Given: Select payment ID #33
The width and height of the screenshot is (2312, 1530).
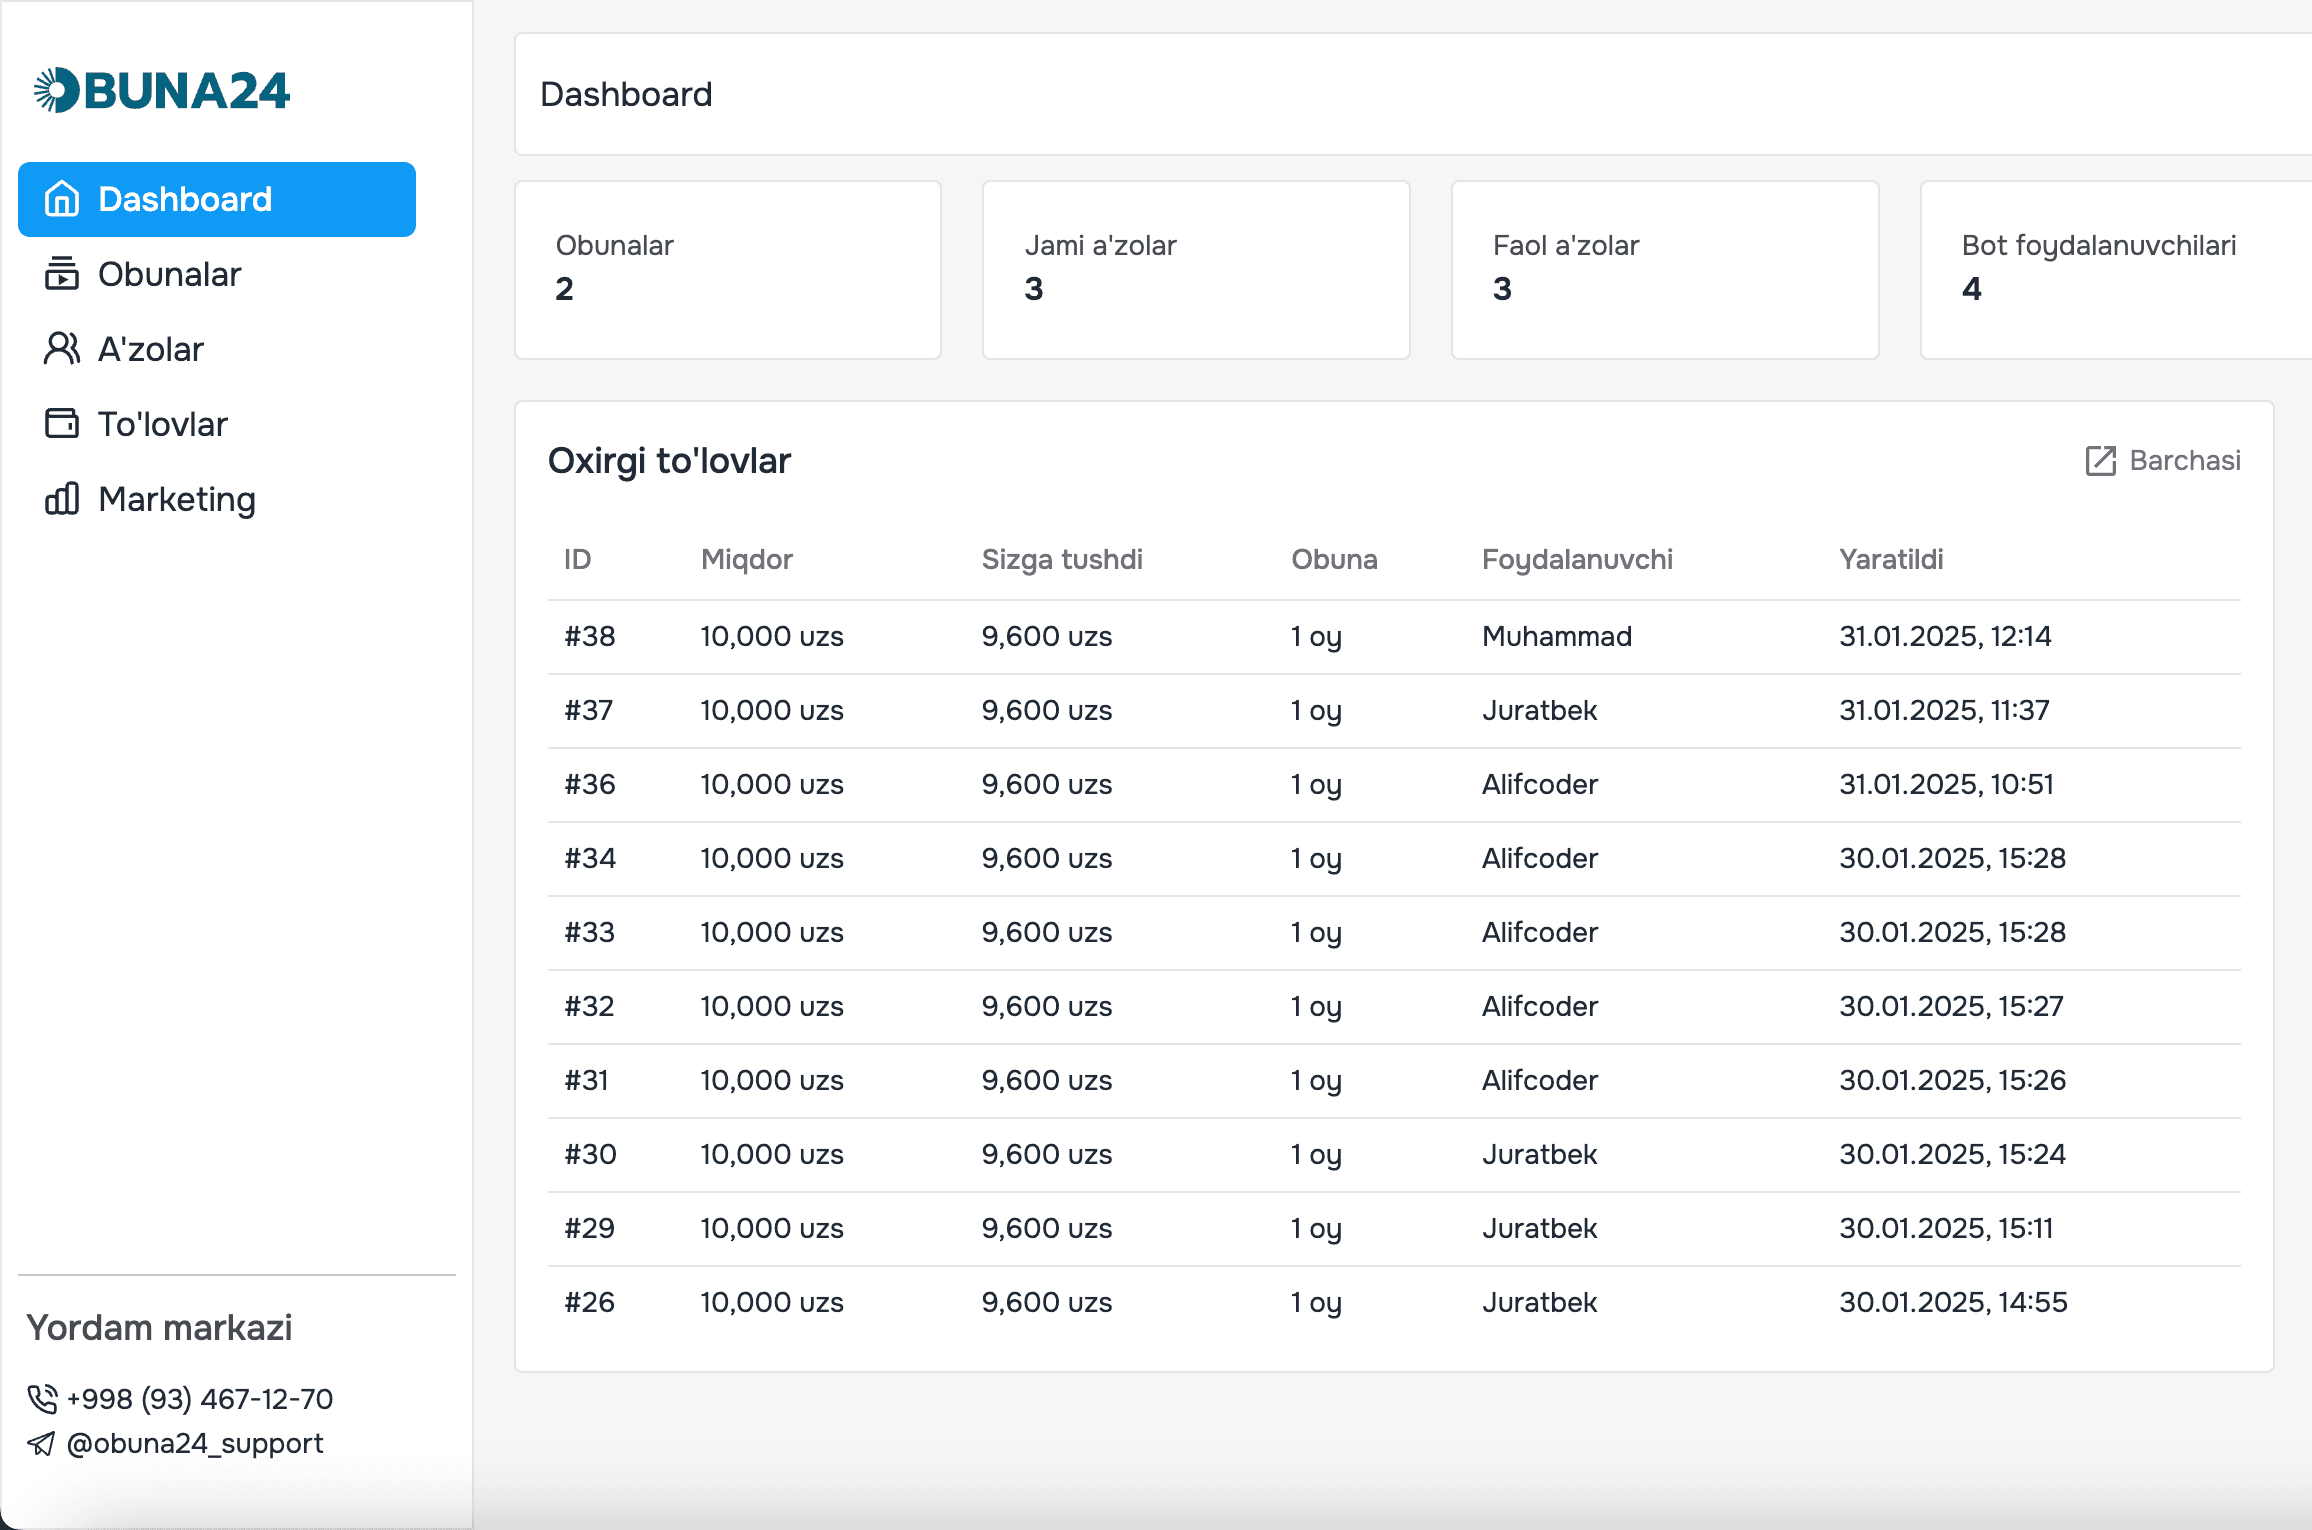Looking at the screenshot, I should click(x=590, y=932).
